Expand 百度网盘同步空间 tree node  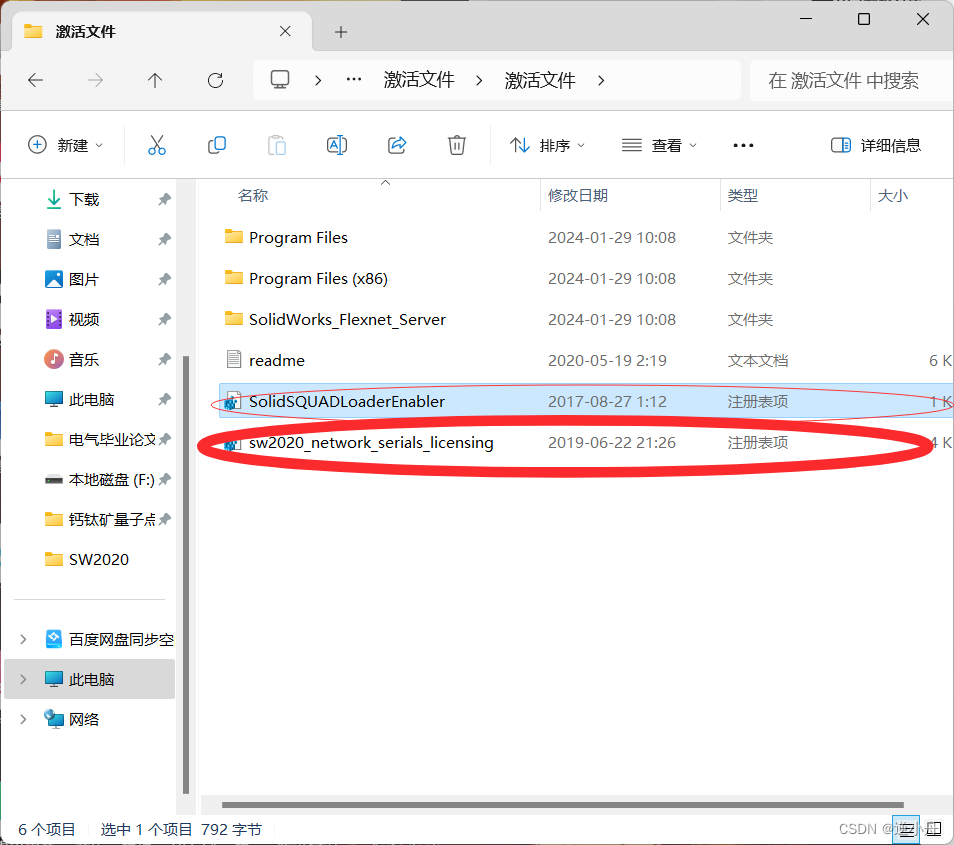point(23,639)
